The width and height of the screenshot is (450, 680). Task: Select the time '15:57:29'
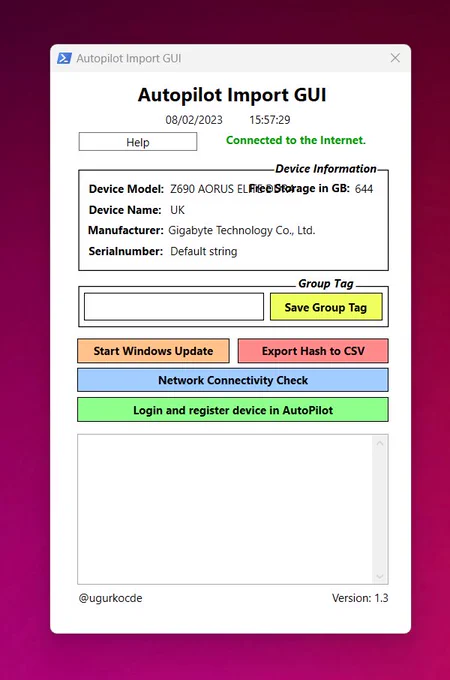tap(270, 120)
